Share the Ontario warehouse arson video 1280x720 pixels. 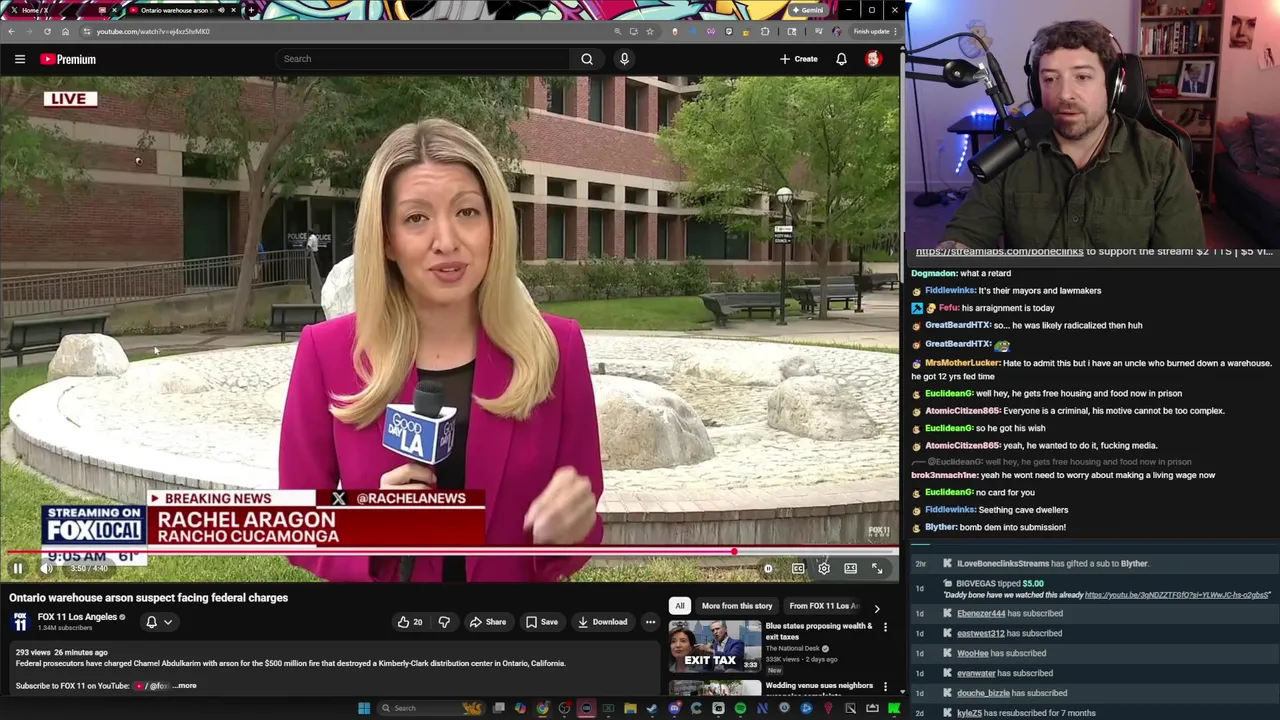point(488,622)
